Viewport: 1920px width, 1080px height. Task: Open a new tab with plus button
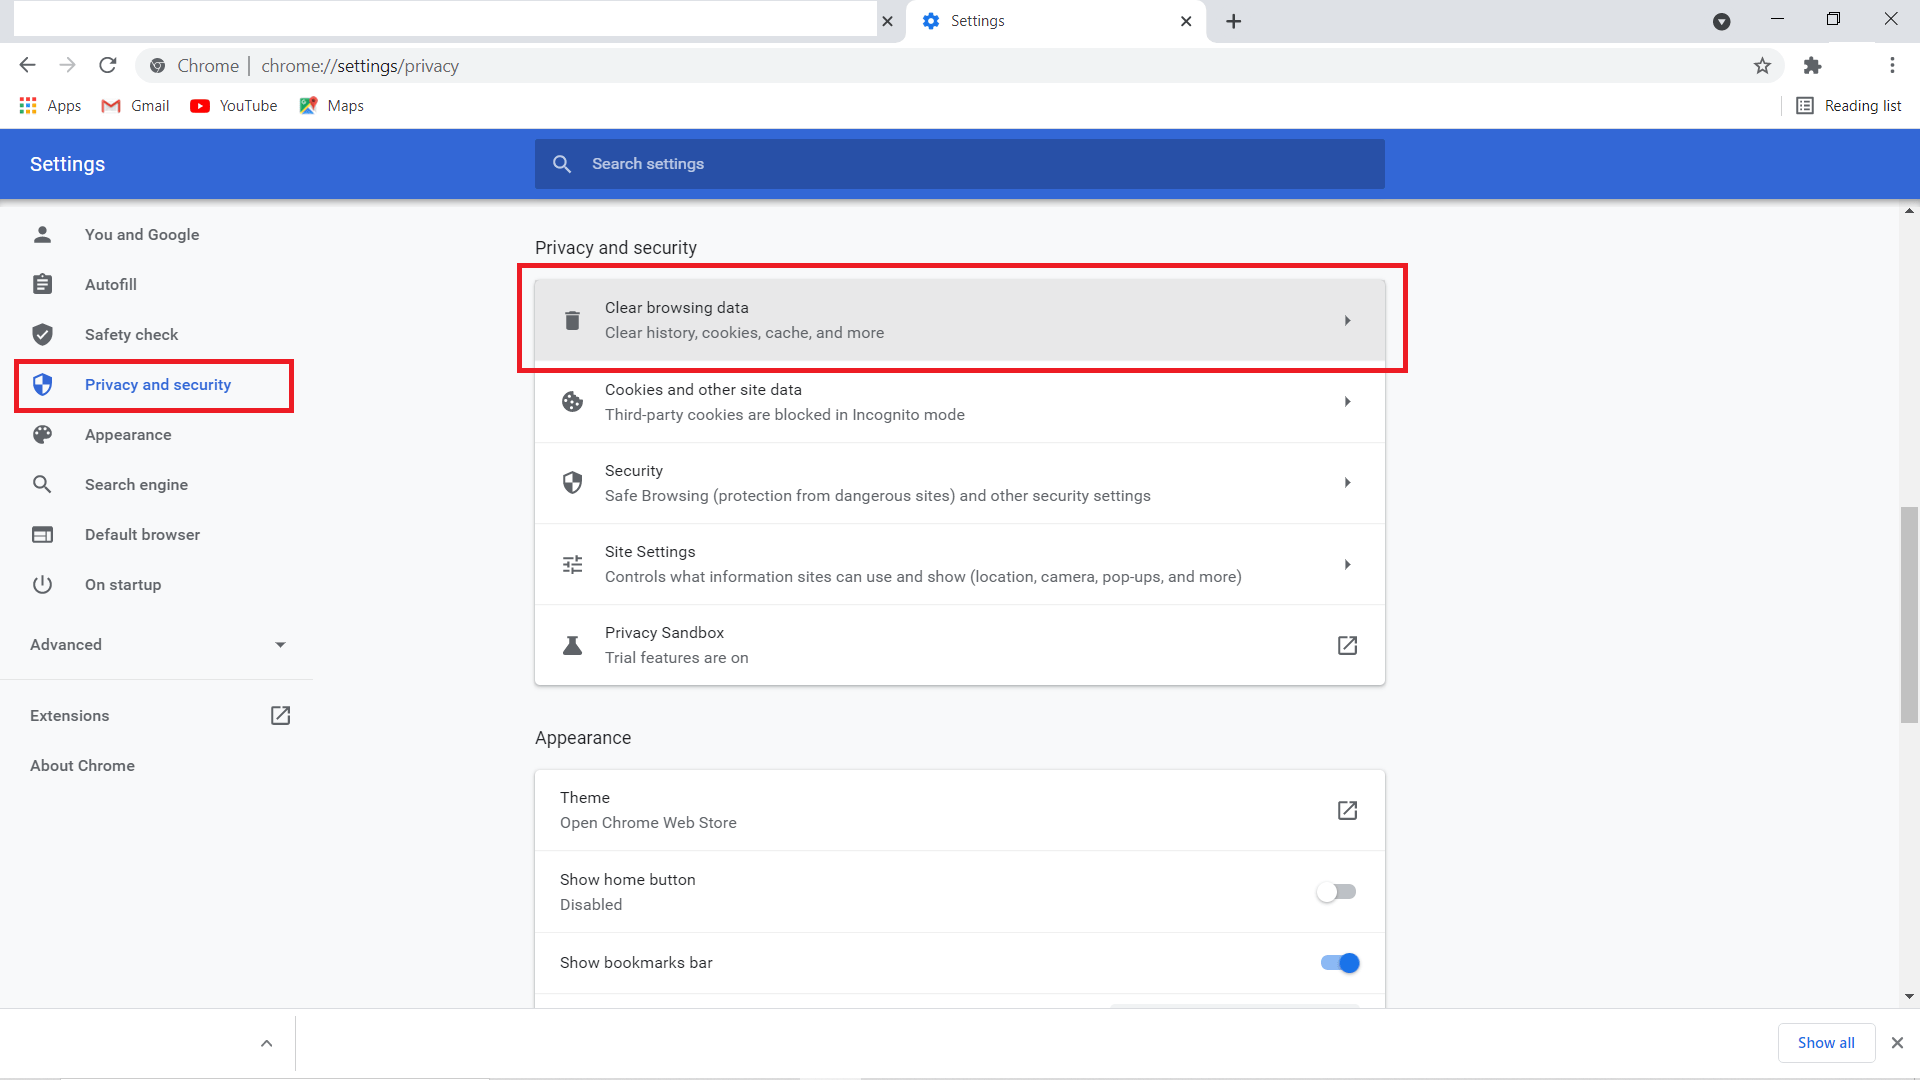1234,21
